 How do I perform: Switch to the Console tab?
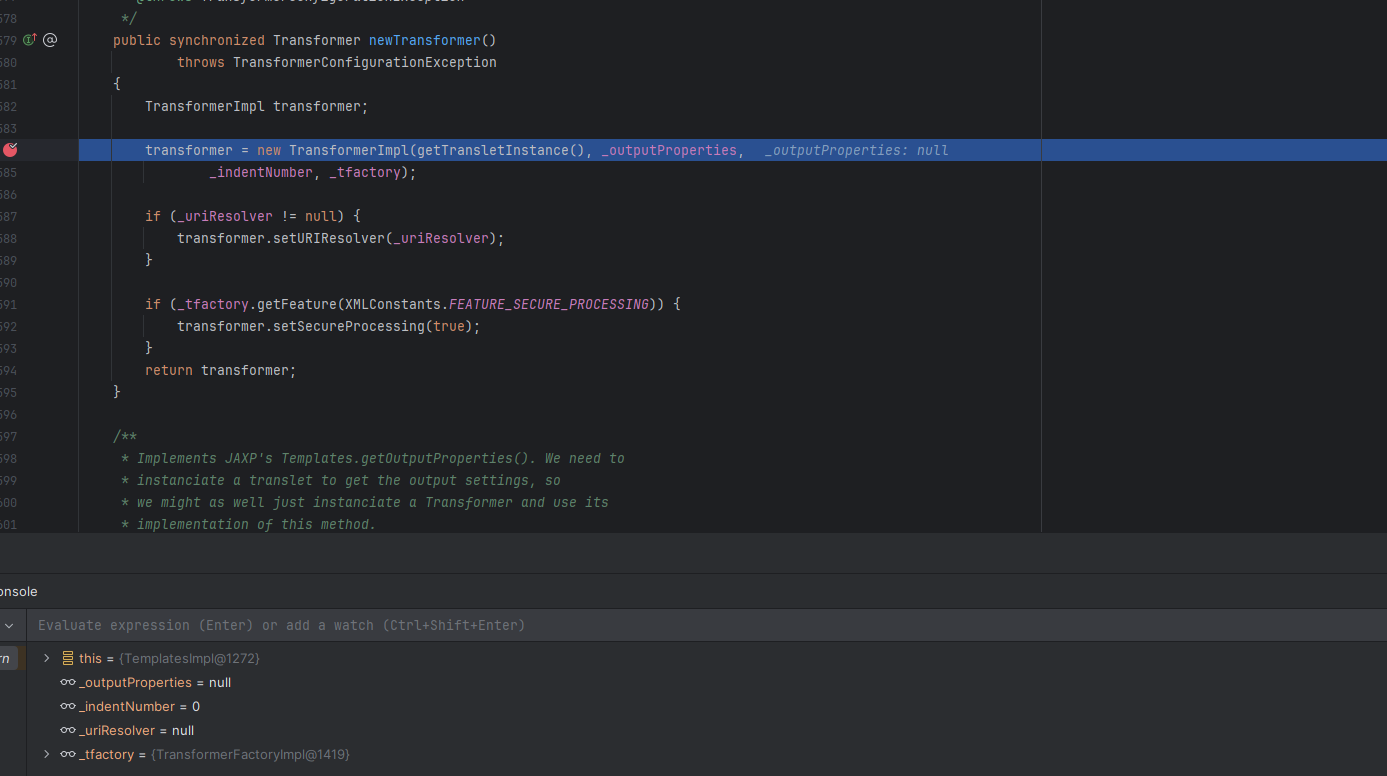pos(18,591)
